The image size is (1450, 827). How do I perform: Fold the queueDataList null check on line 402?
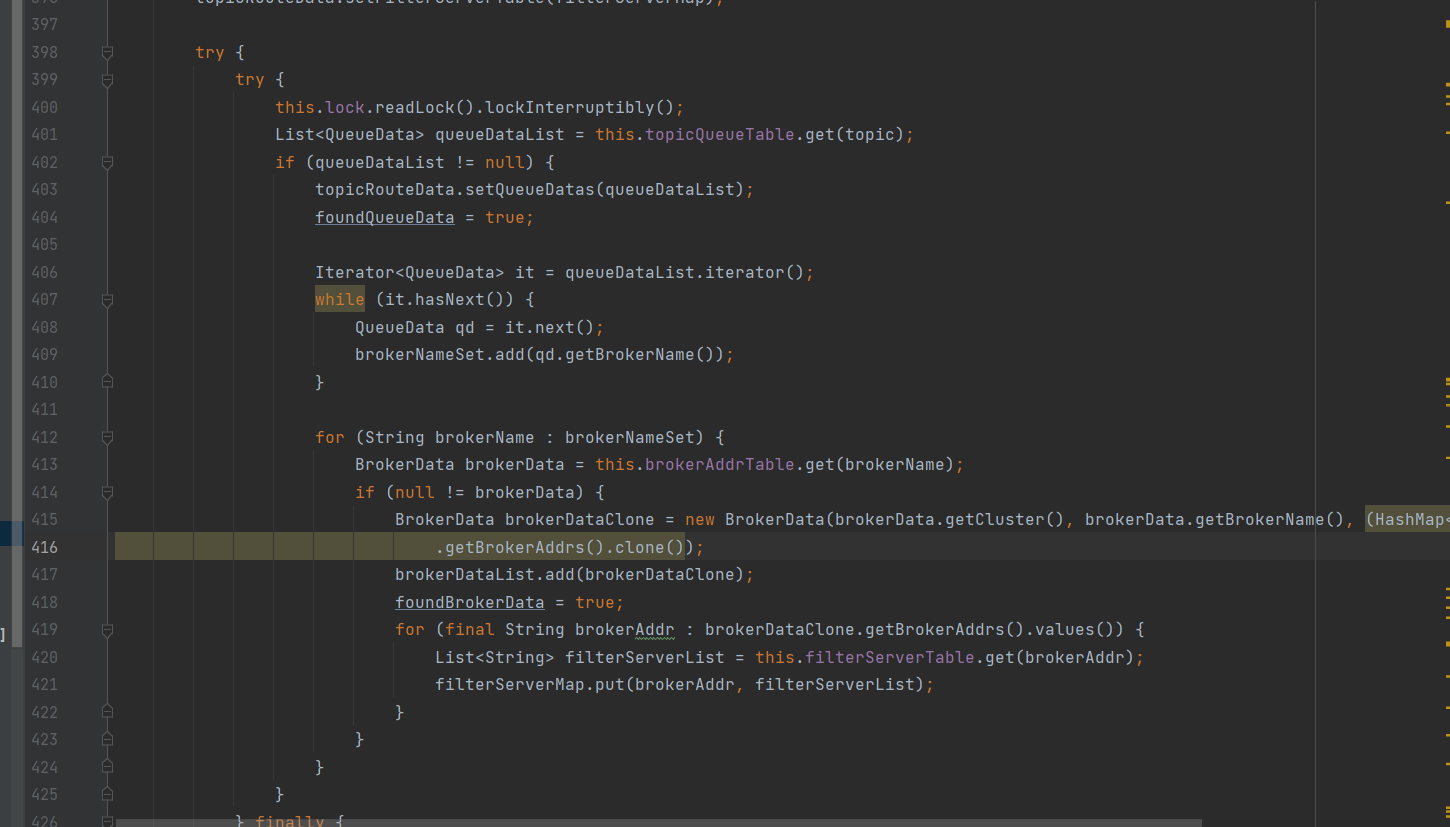click(107, 162)
